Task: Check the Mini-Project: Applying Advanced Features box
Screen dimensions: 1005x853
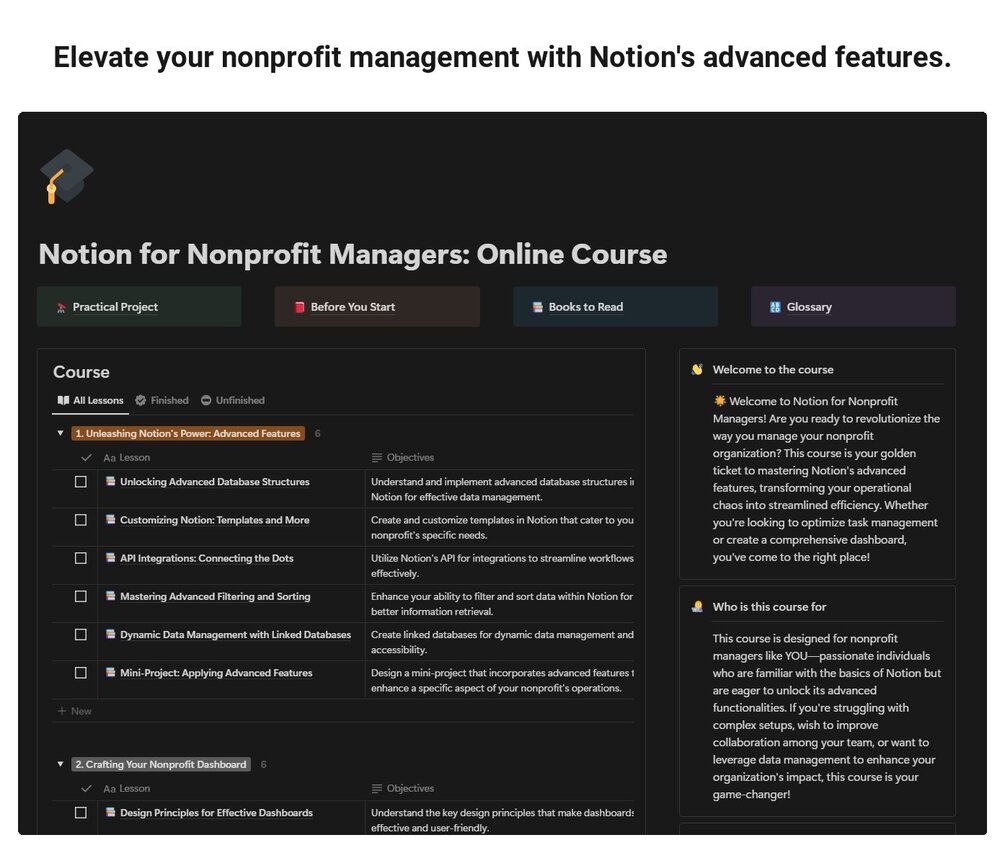Action: coord(81,674)
